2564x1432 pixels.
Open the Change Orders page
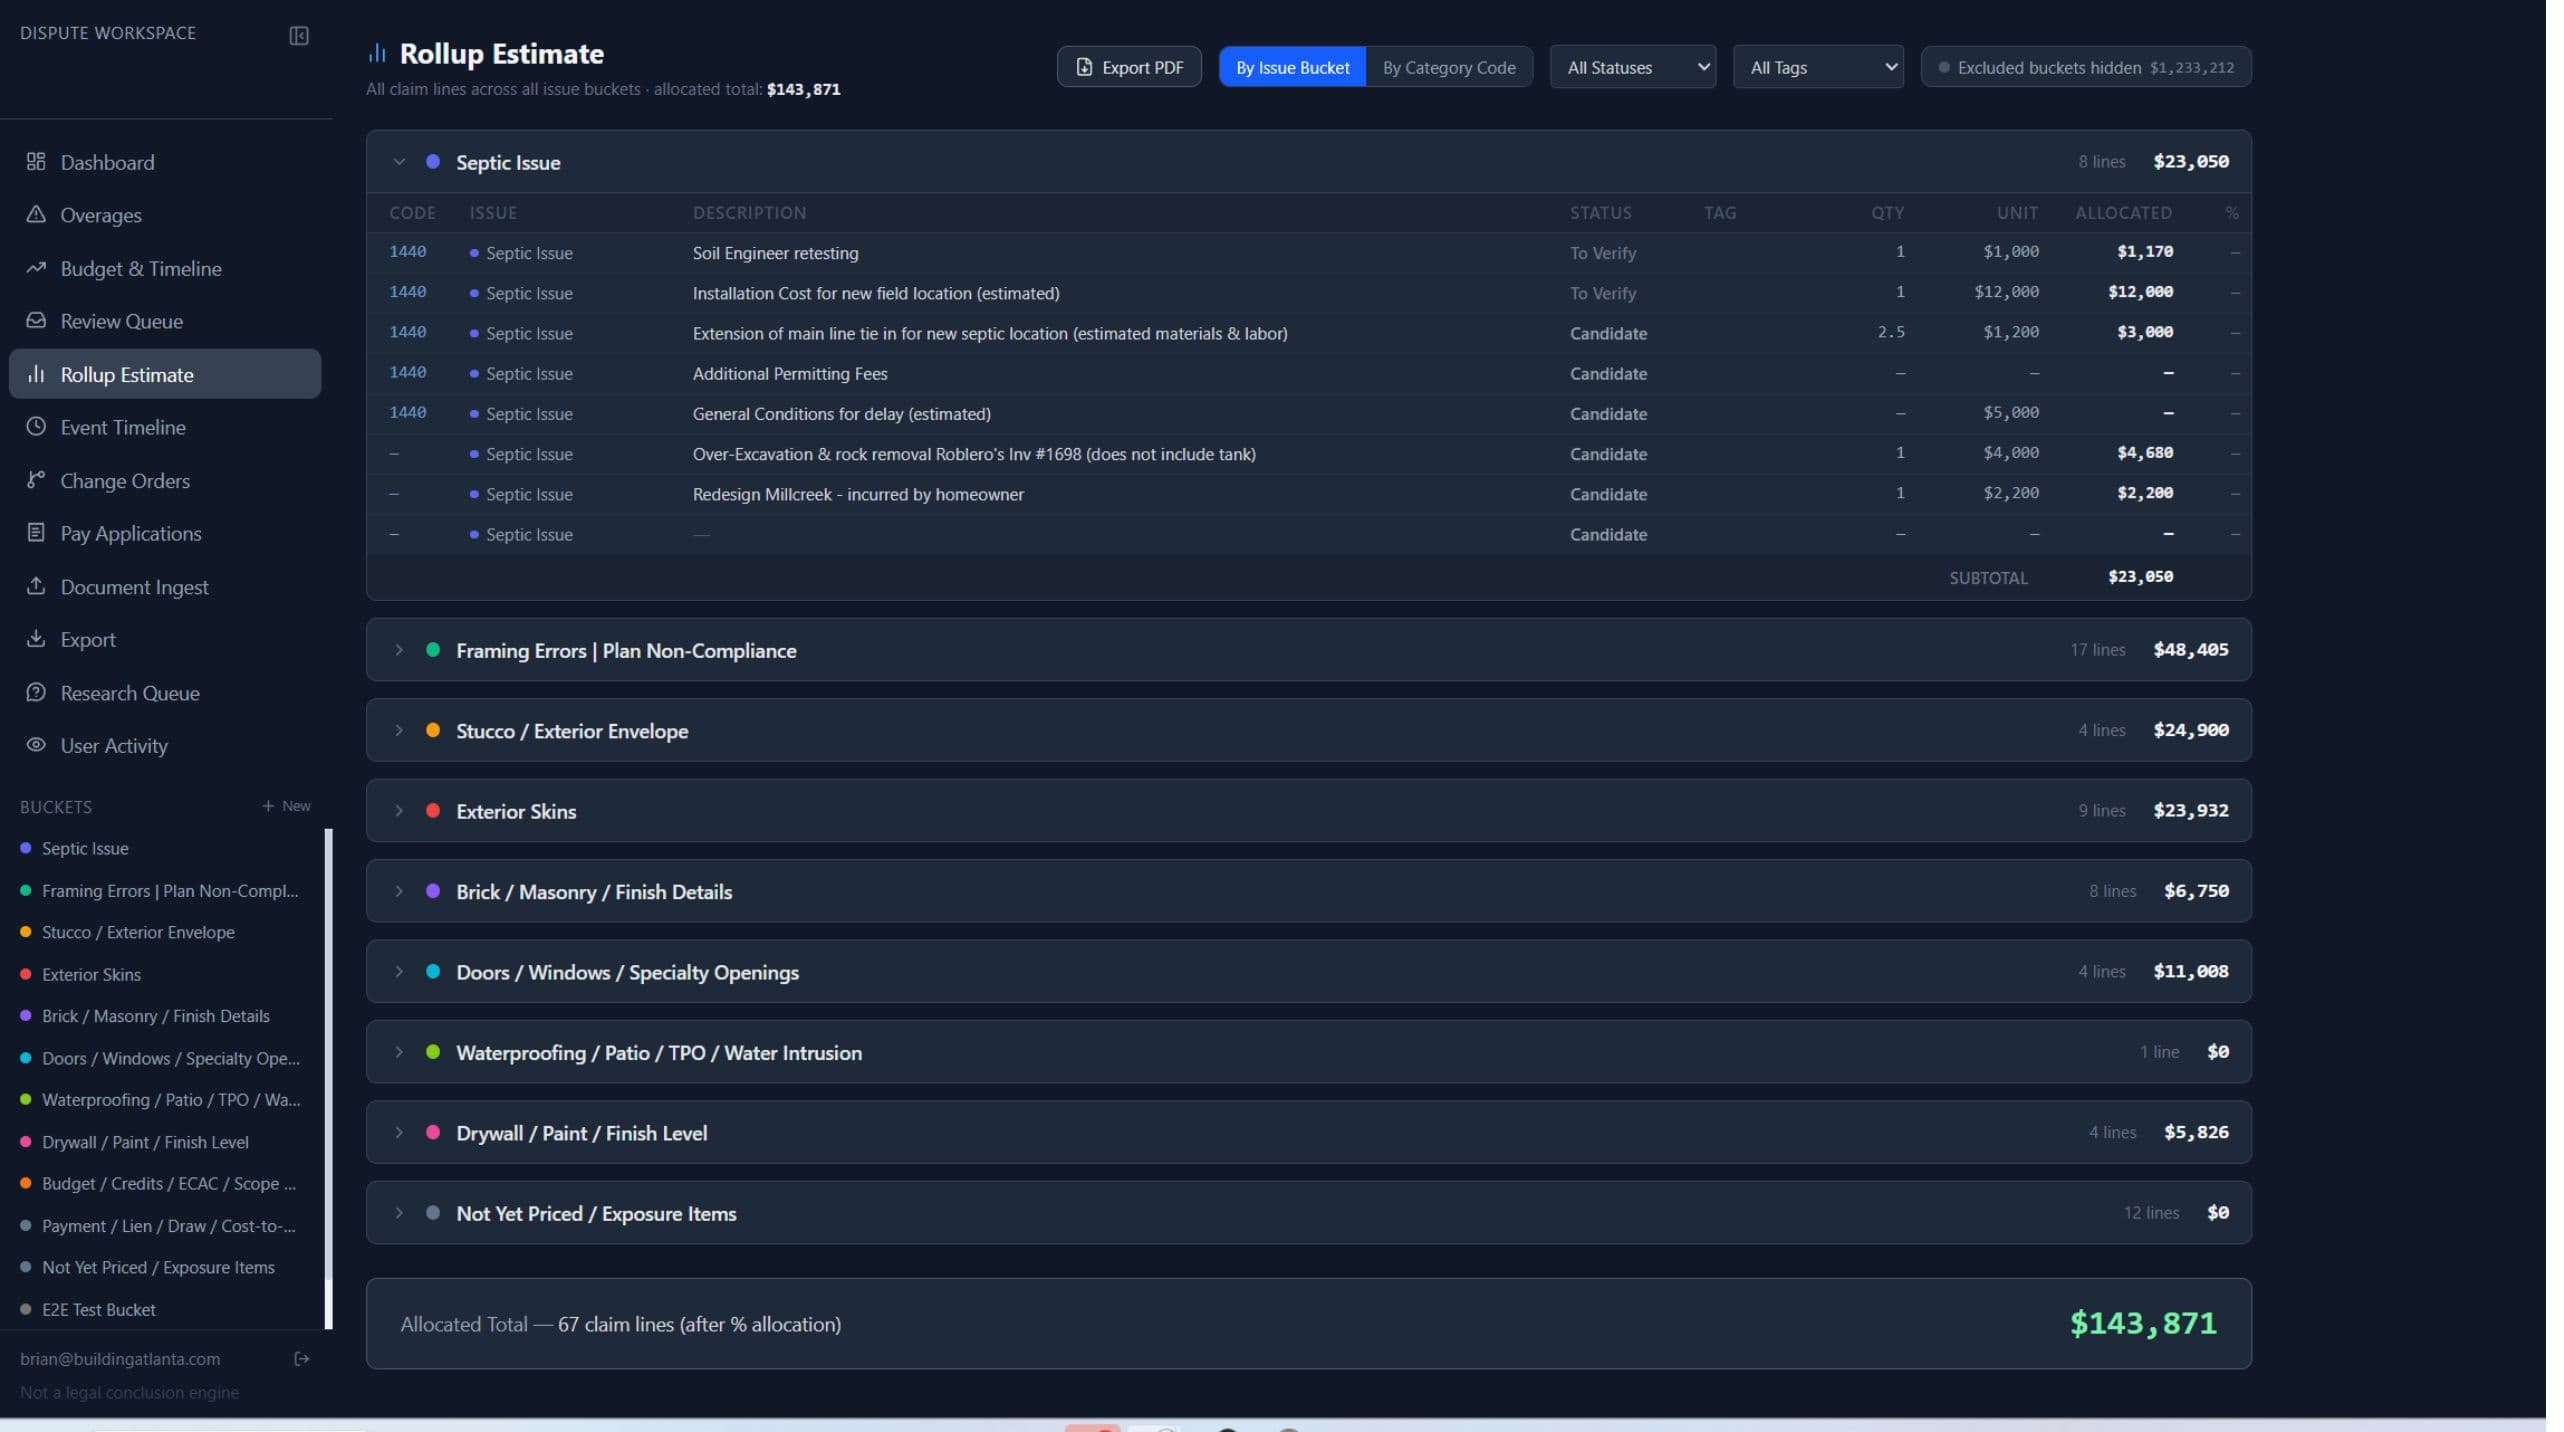click(x=165, y=480)
